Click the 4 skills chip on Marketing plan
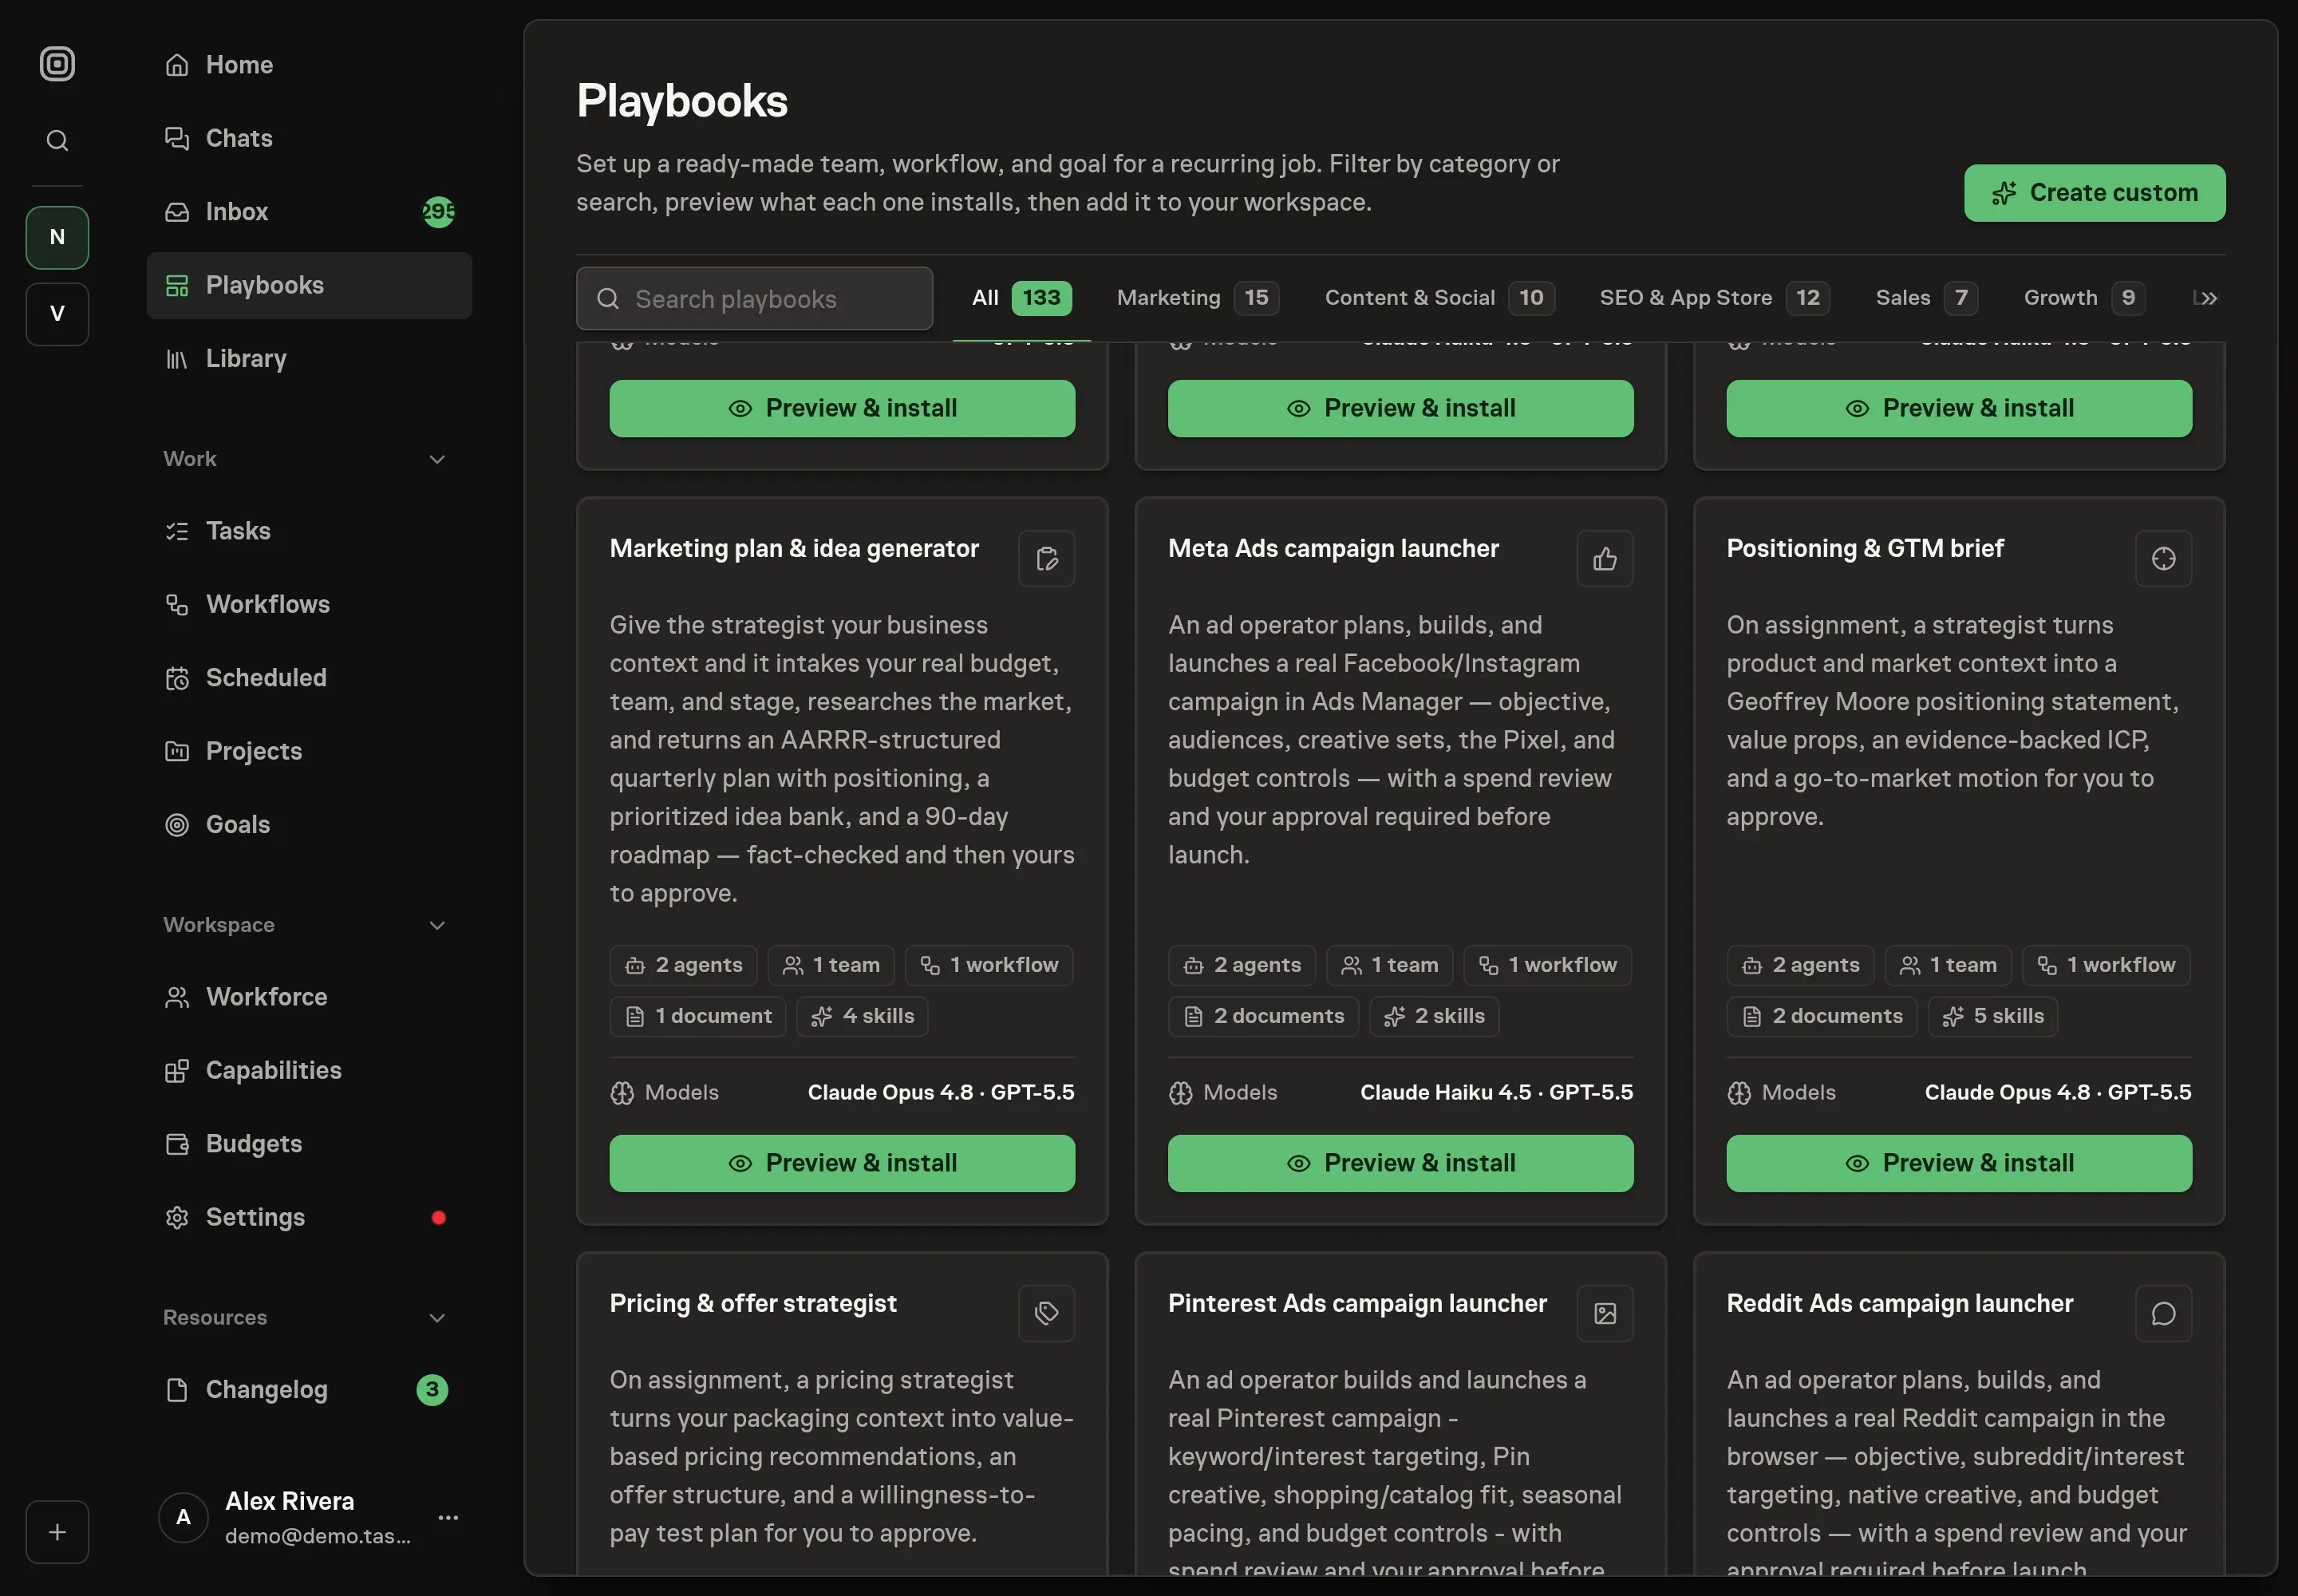 click(x=862, y=1016)
